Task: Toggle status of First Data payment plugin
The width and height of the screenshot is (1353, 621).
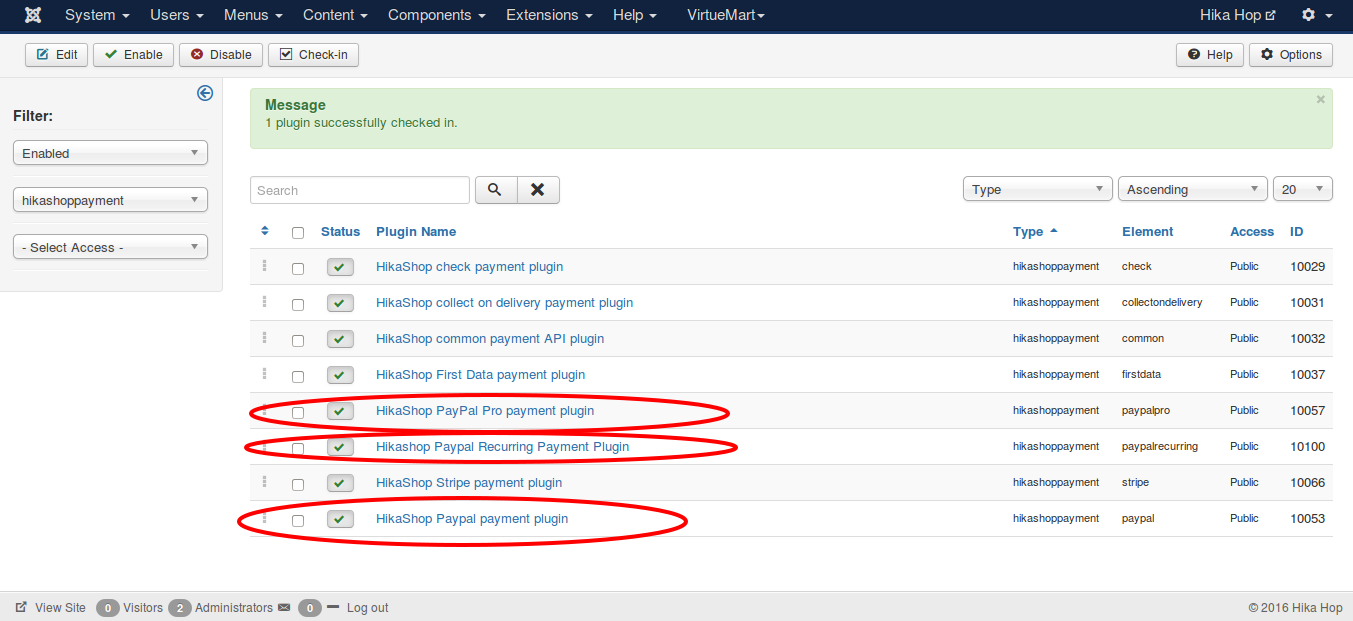Action: coord(340,375)
